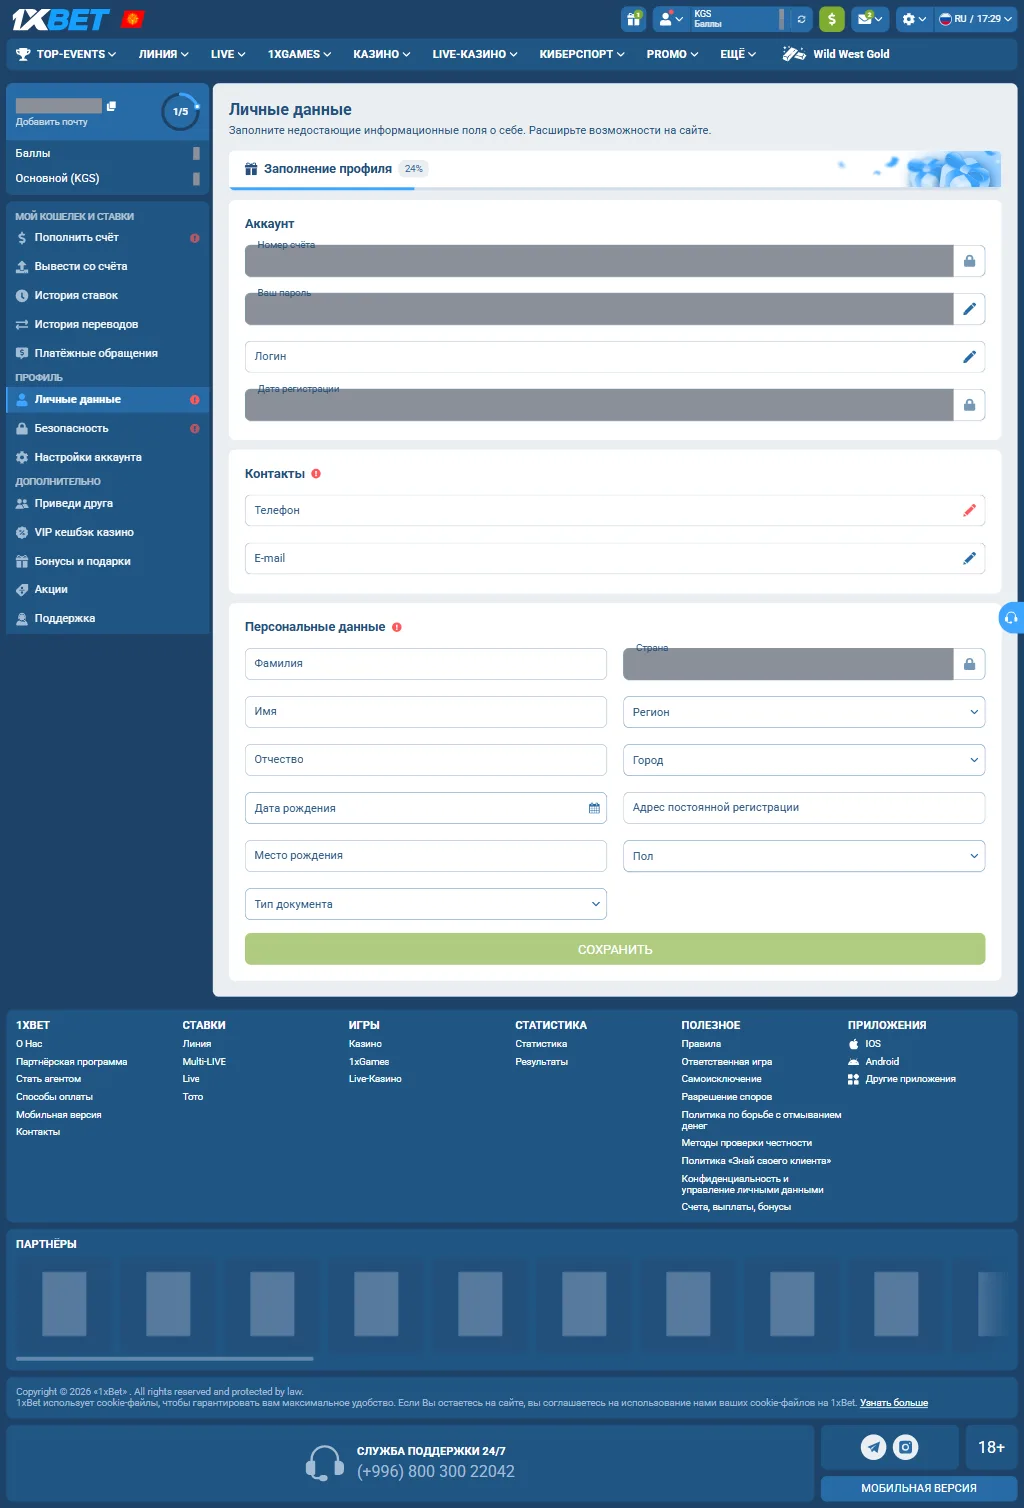Click the red pencil icon in Телефон field
The width and height of the screenshot is (1024, 1508).
pyautogui.click(x=969, y=510)
